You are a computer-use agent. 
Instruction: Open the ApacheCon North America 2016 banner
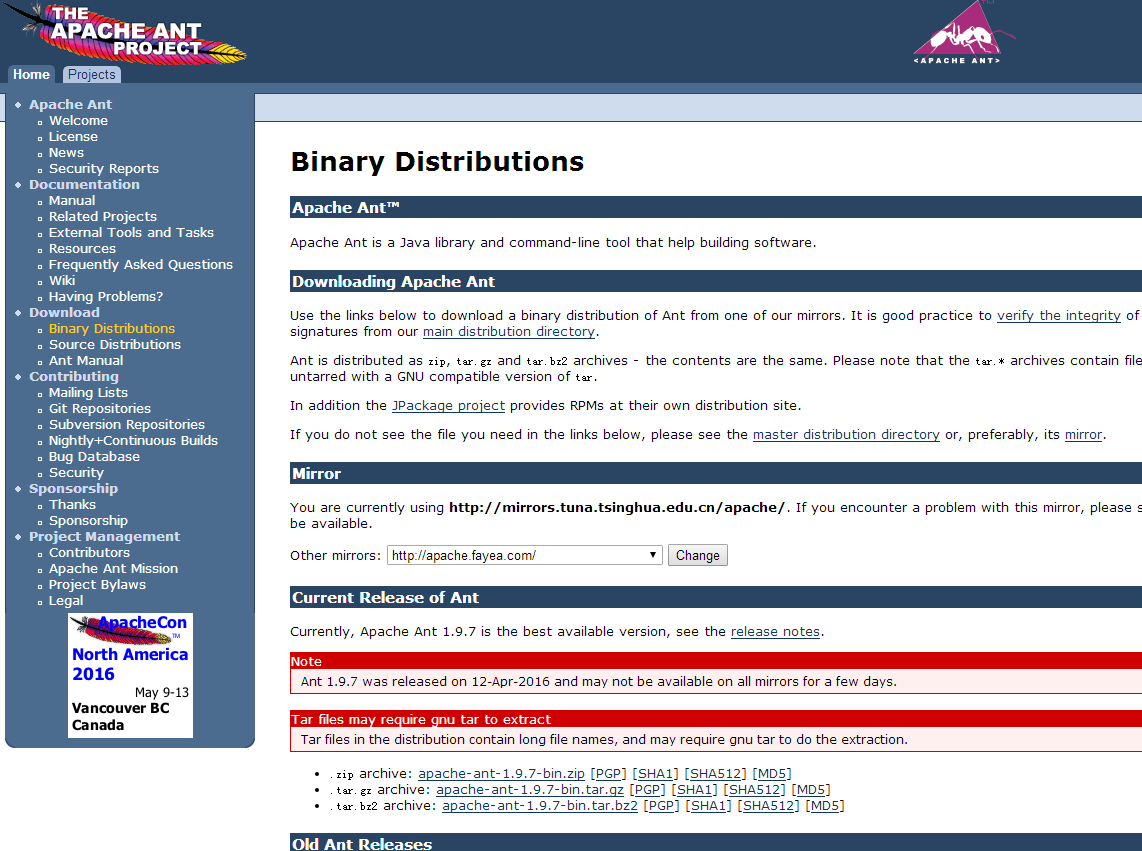click(x=130, y=675)
